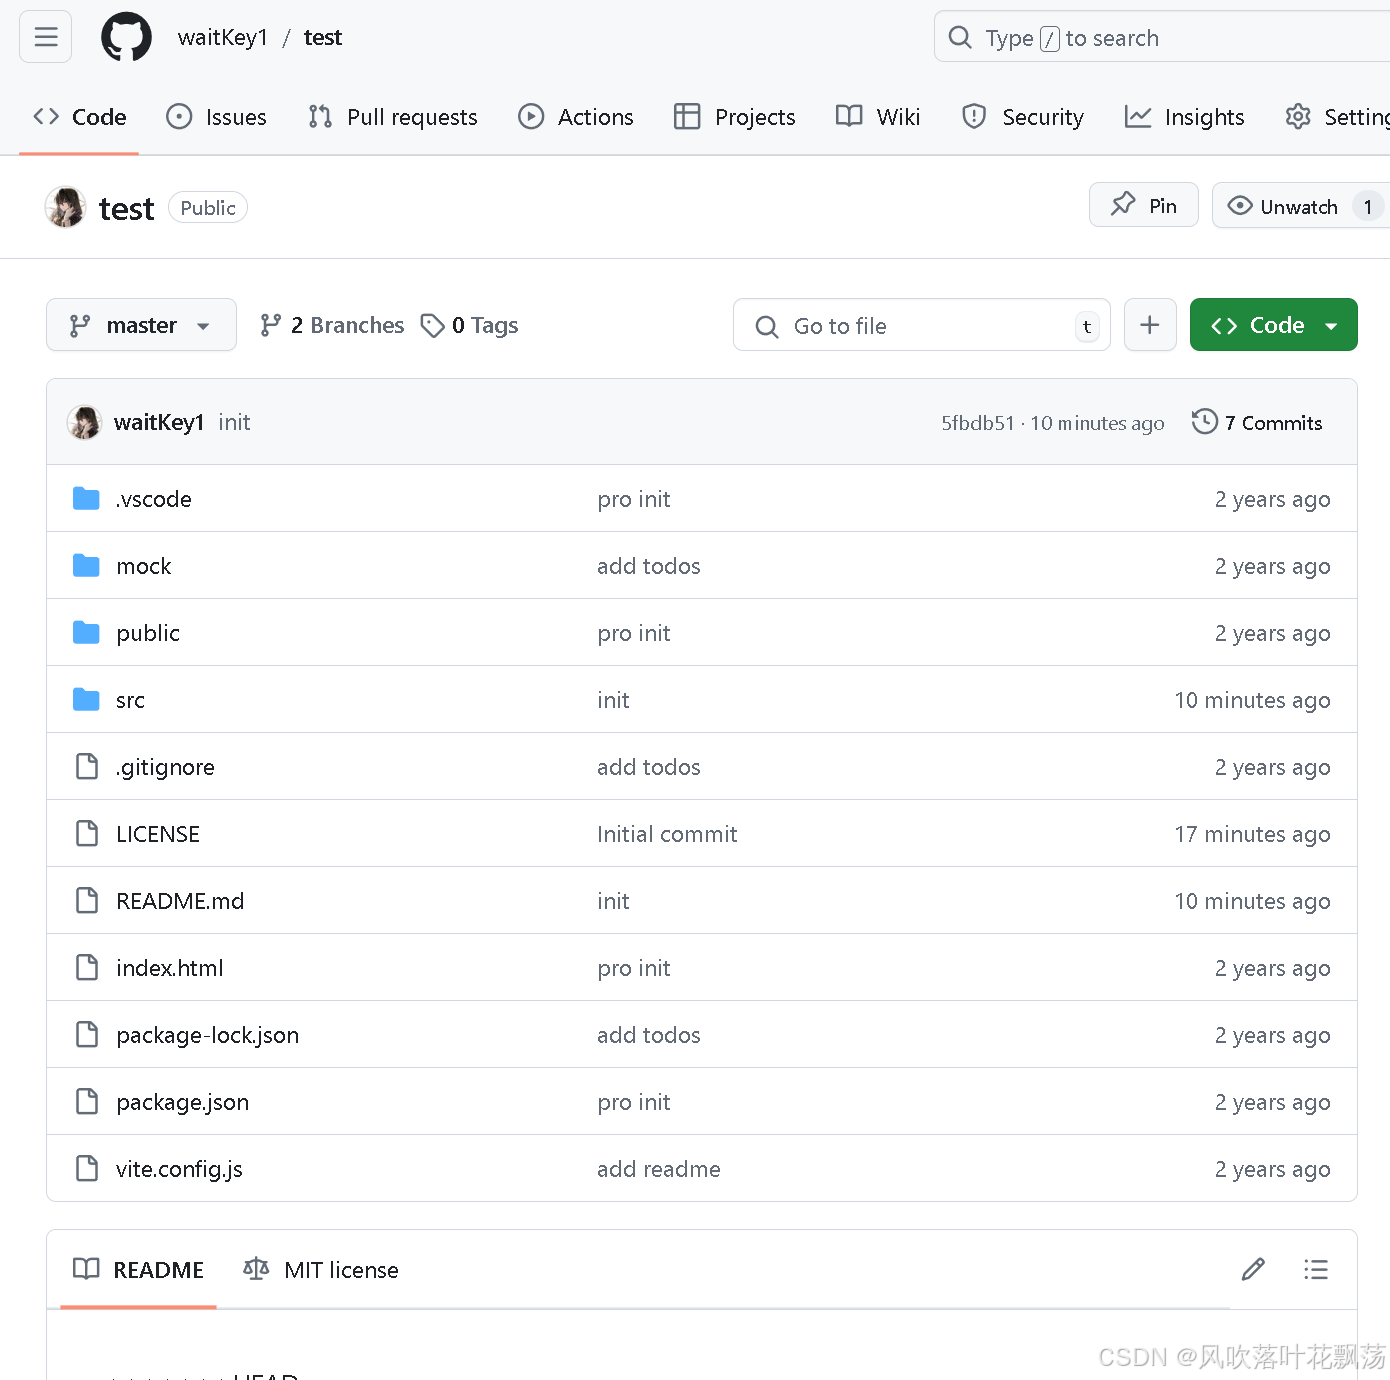Image resolution: width=1390 pixels, height=1380 pixels.
Task: Open the vite.config.js file
Action: click(179, 1169)
